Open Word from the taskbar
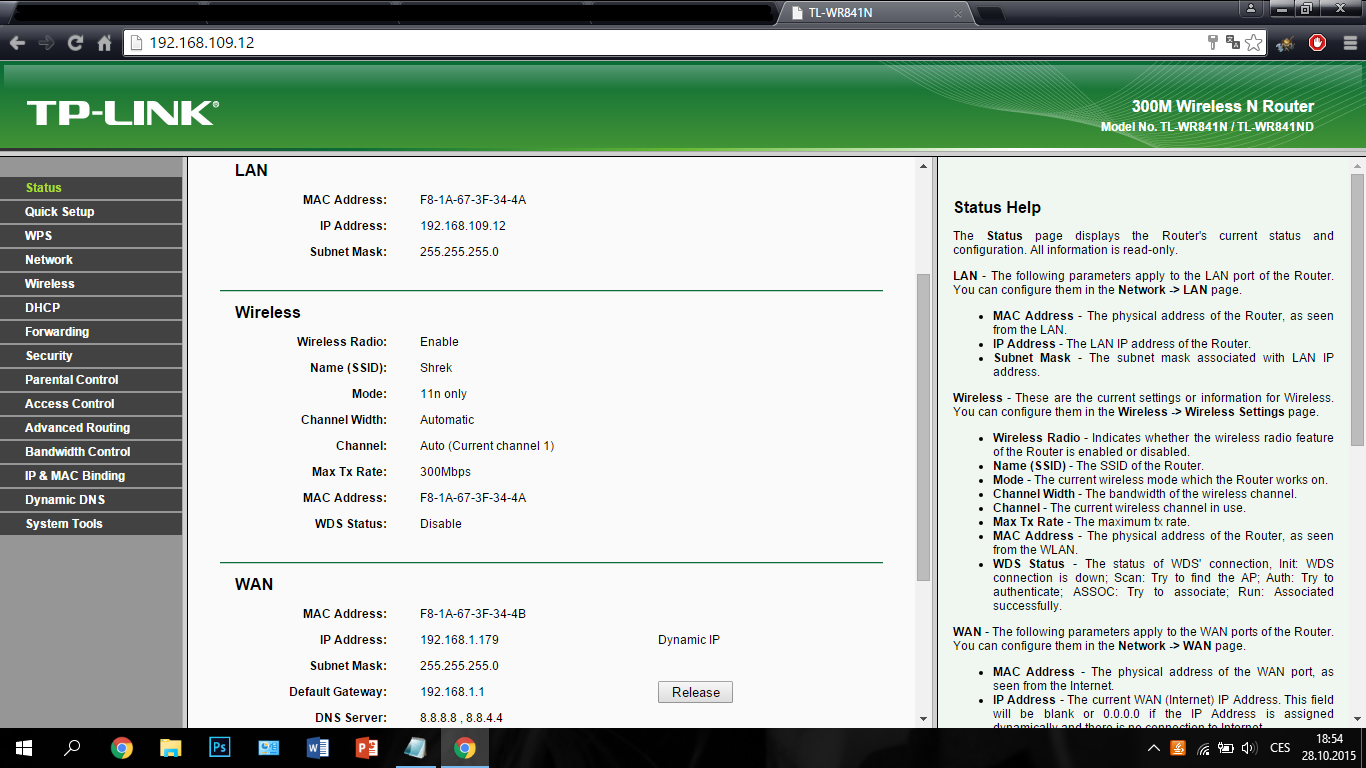The image size is (1366, 768). click(x=318, y=747)
